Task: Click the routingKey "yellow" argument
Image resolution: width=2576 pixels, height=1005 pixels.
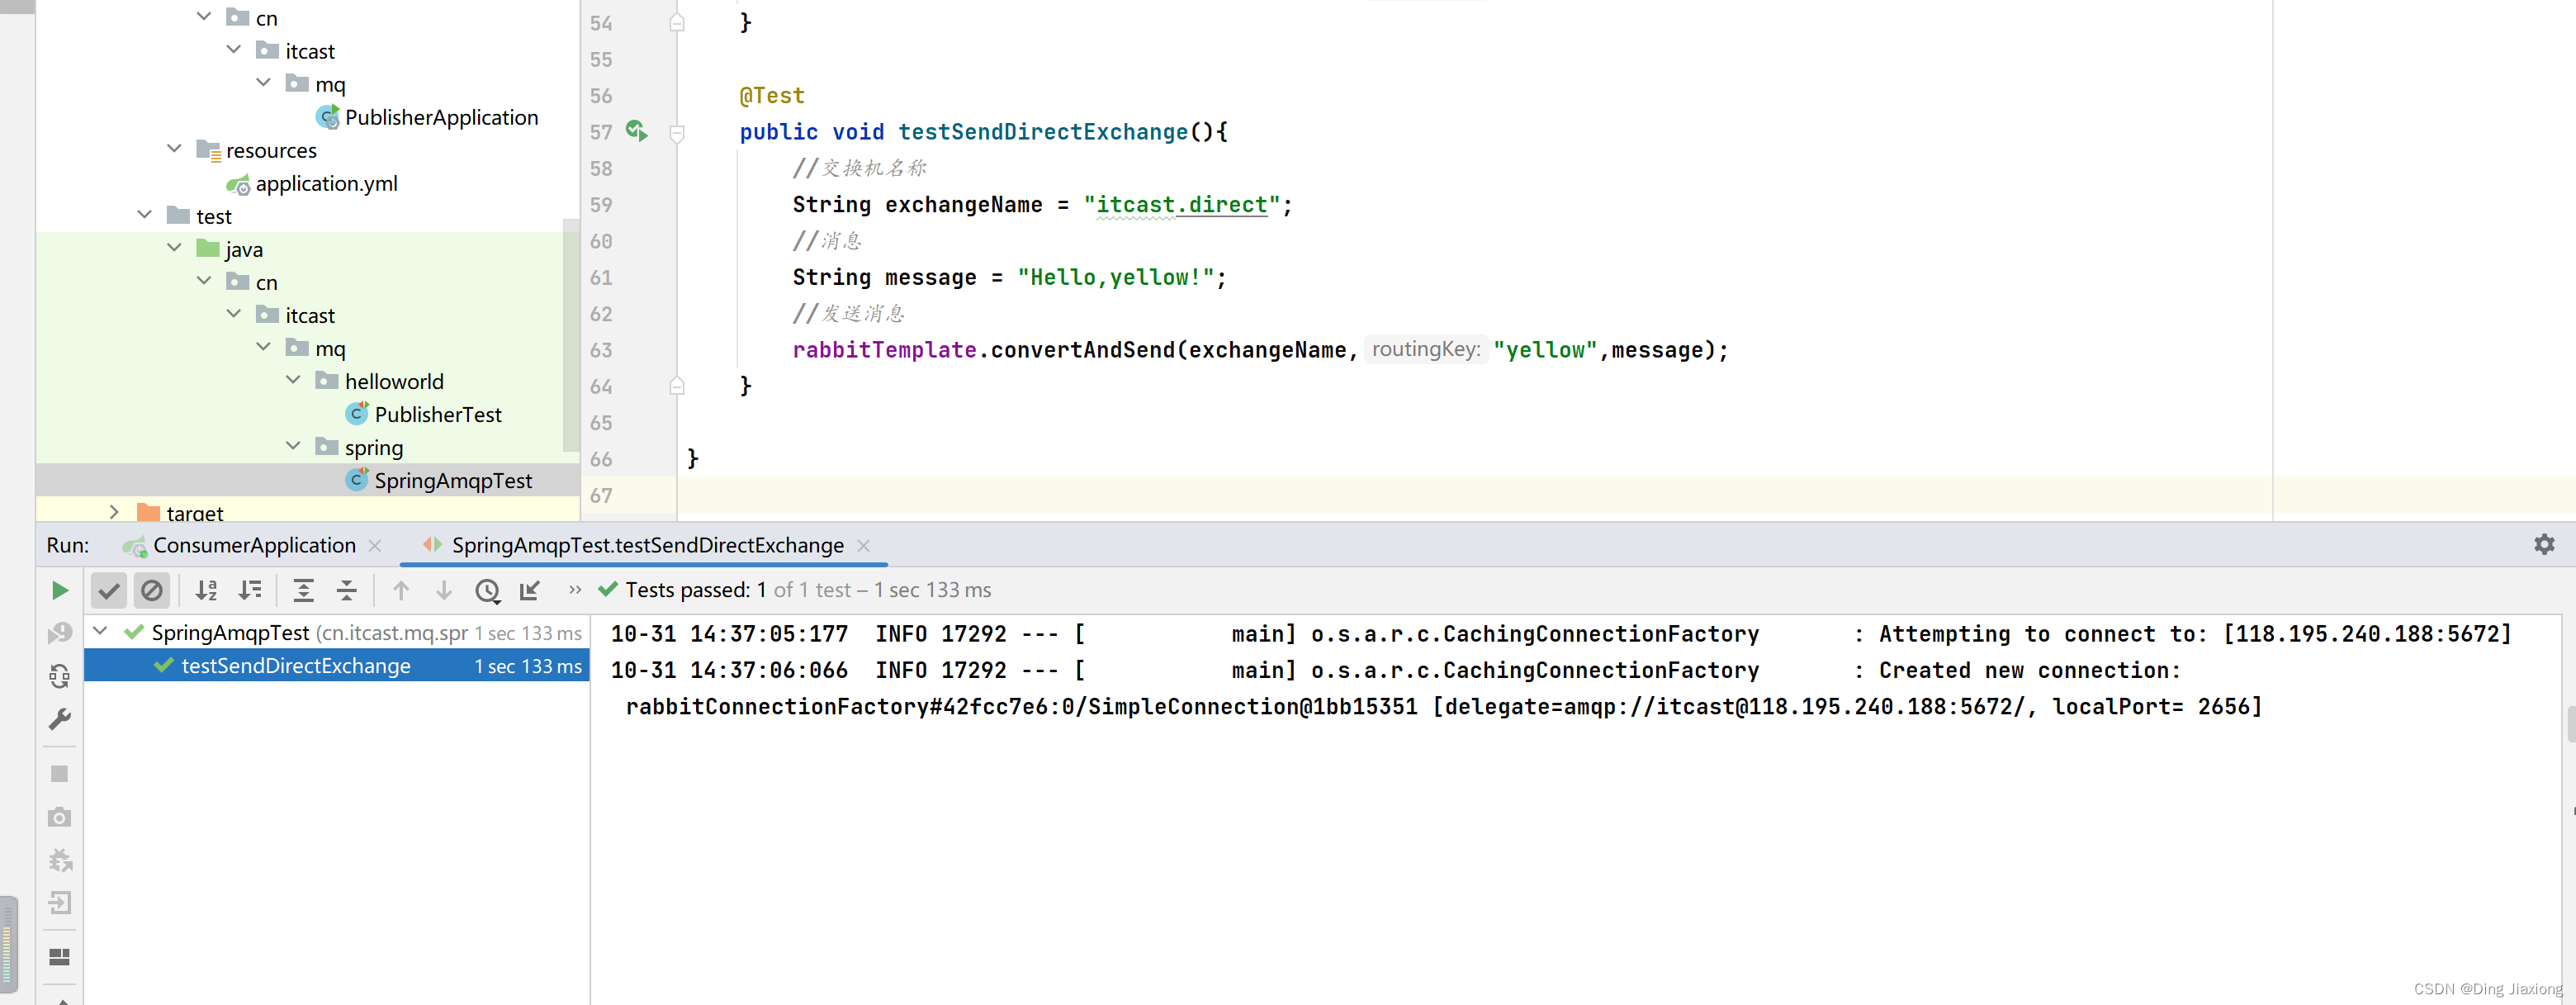Action: [1545, 350]
